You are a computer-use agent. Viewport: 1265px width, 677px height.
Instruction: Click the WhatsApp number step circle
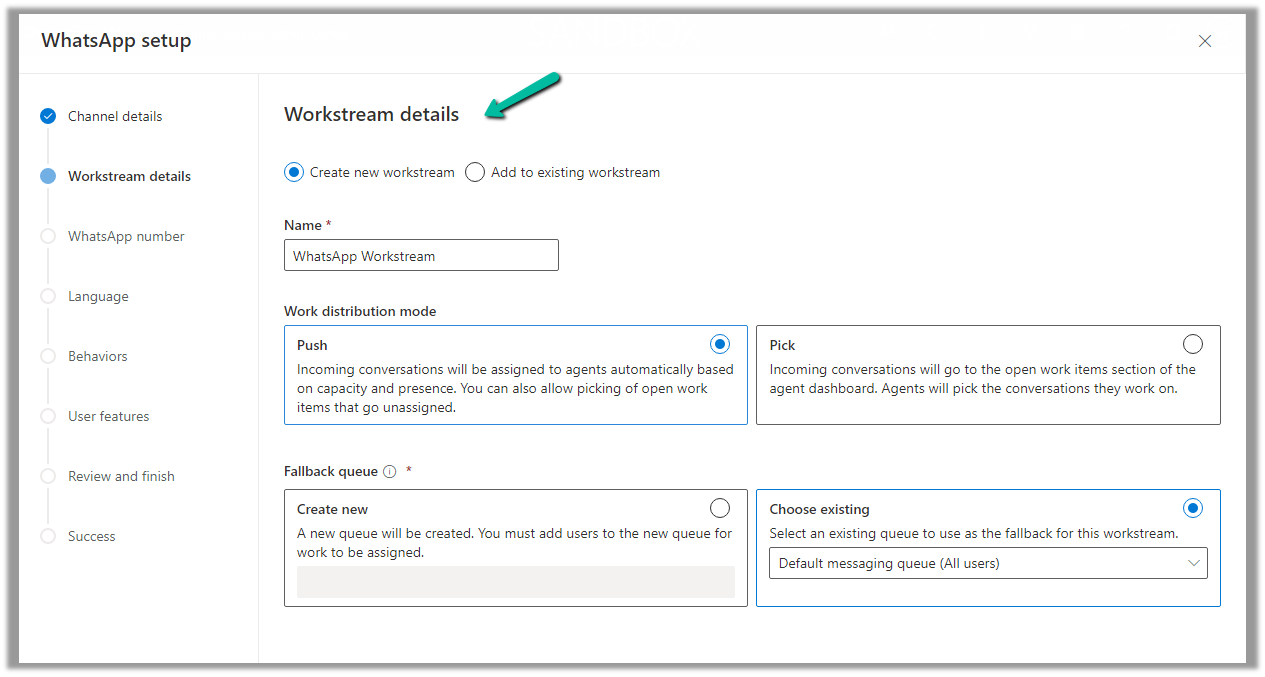[x=48, y=236]
